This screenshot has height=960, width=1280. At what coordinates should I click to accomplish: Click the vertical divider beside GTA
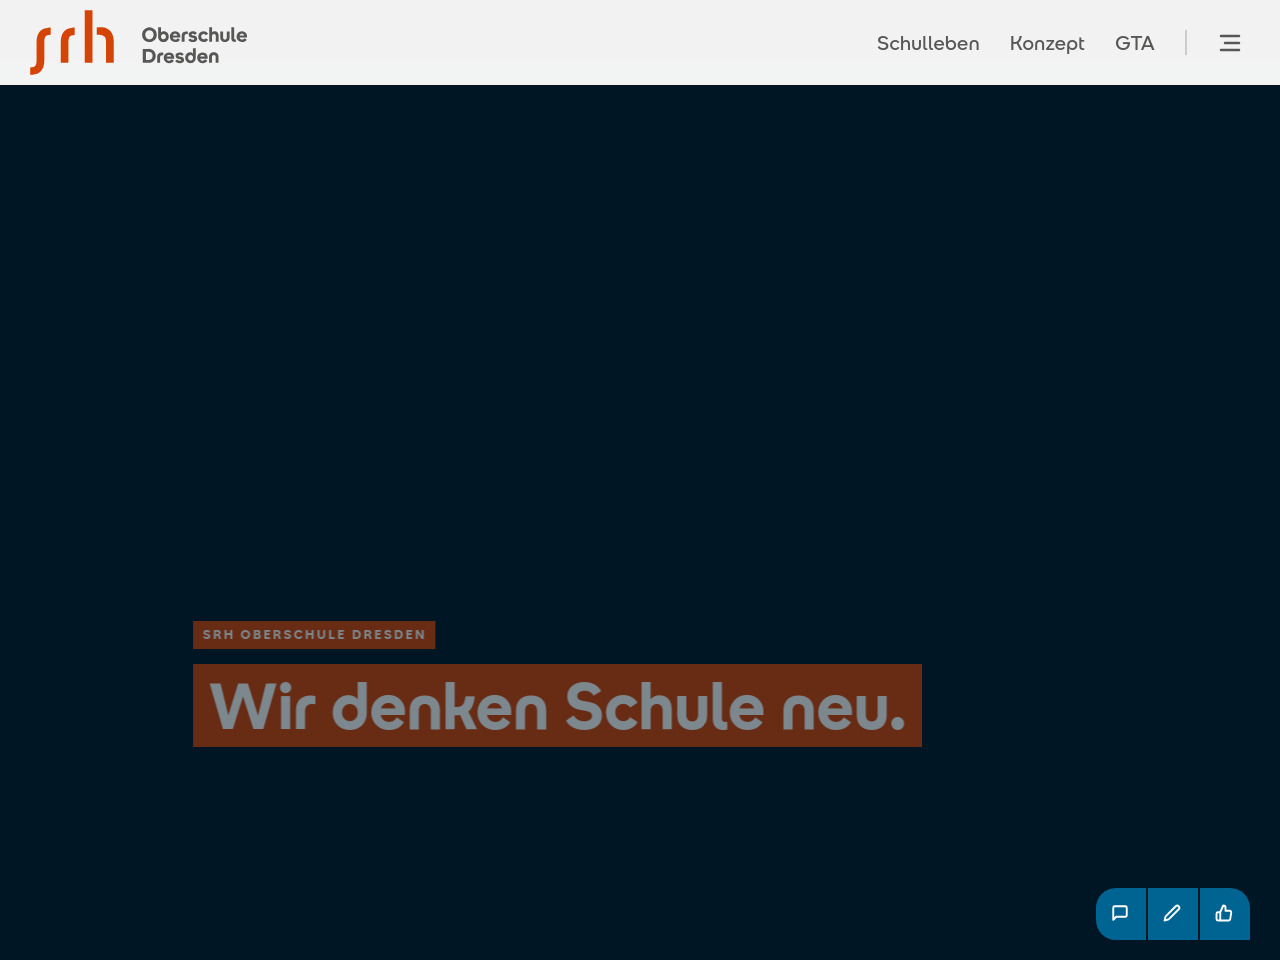[1186, 43]
